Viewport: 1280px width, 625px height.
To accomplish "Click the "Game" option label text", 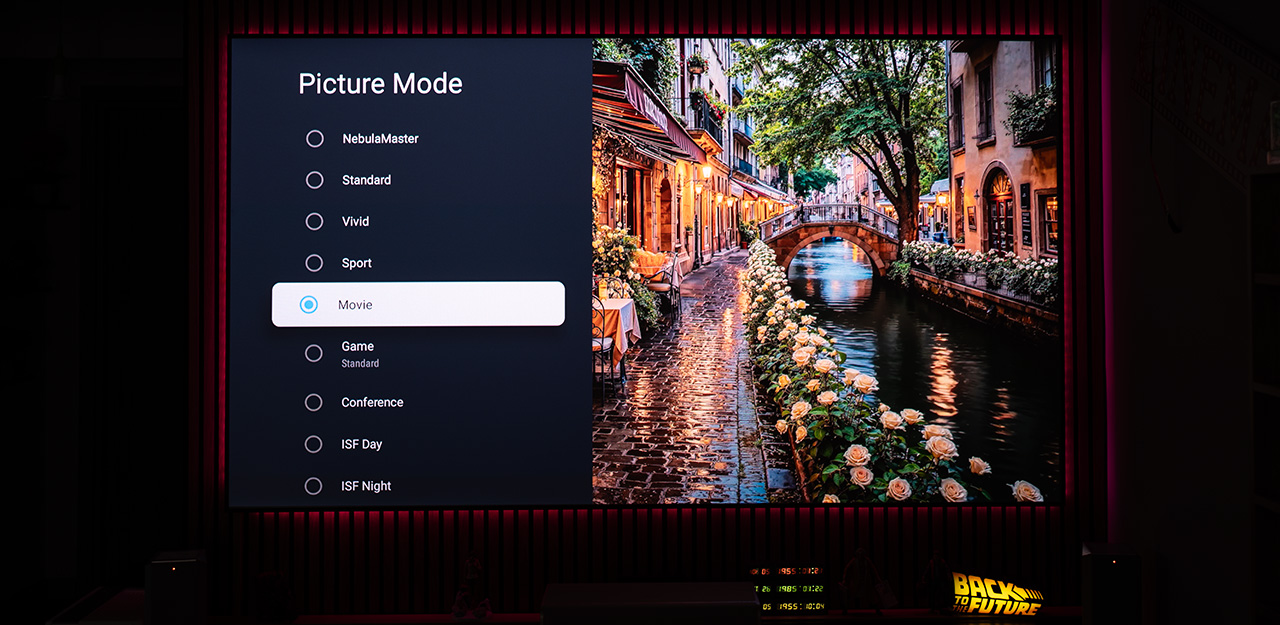I will click(x=357, y=346).
